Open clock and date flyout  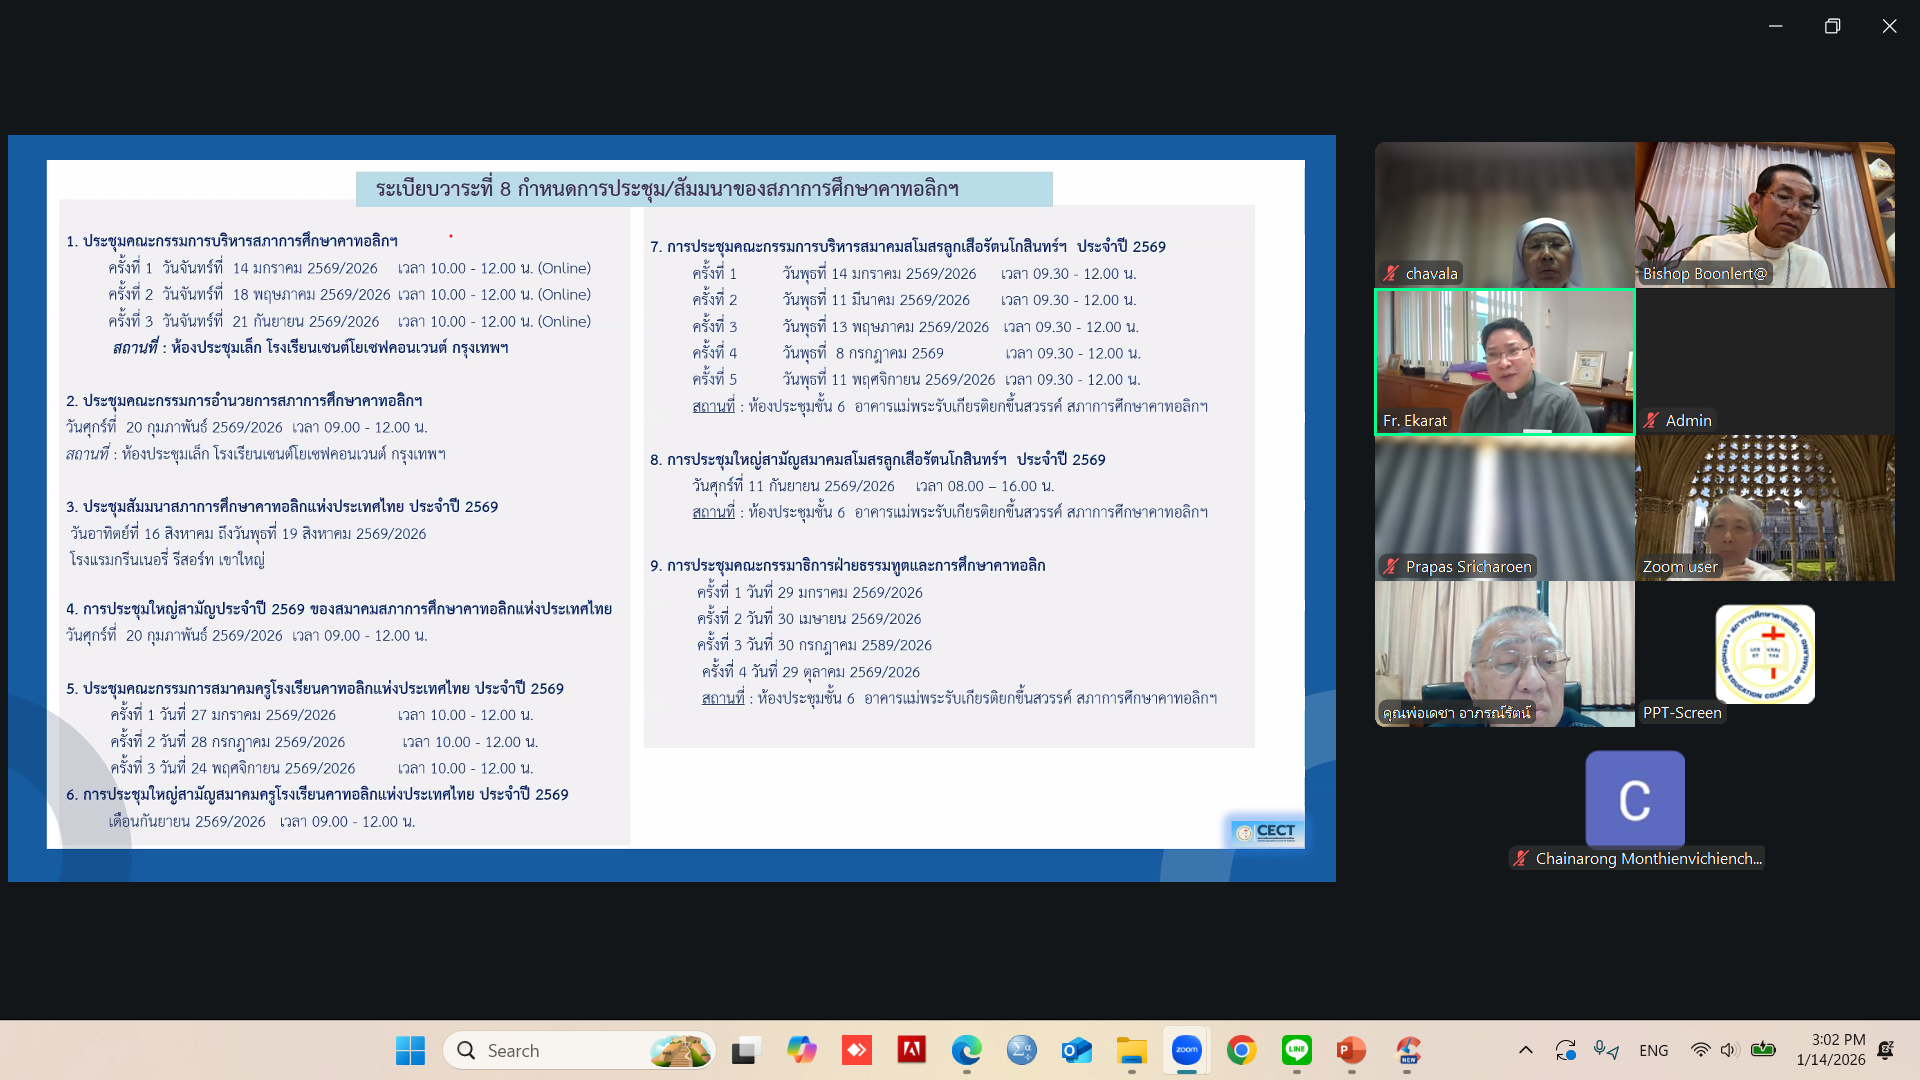[1830, 1050]
